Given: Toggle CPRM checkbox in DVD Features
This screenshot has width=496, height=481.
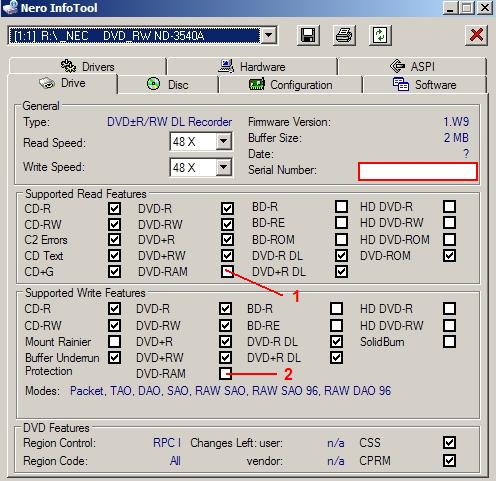Looking at the screenshot, I should click(449, 461).
